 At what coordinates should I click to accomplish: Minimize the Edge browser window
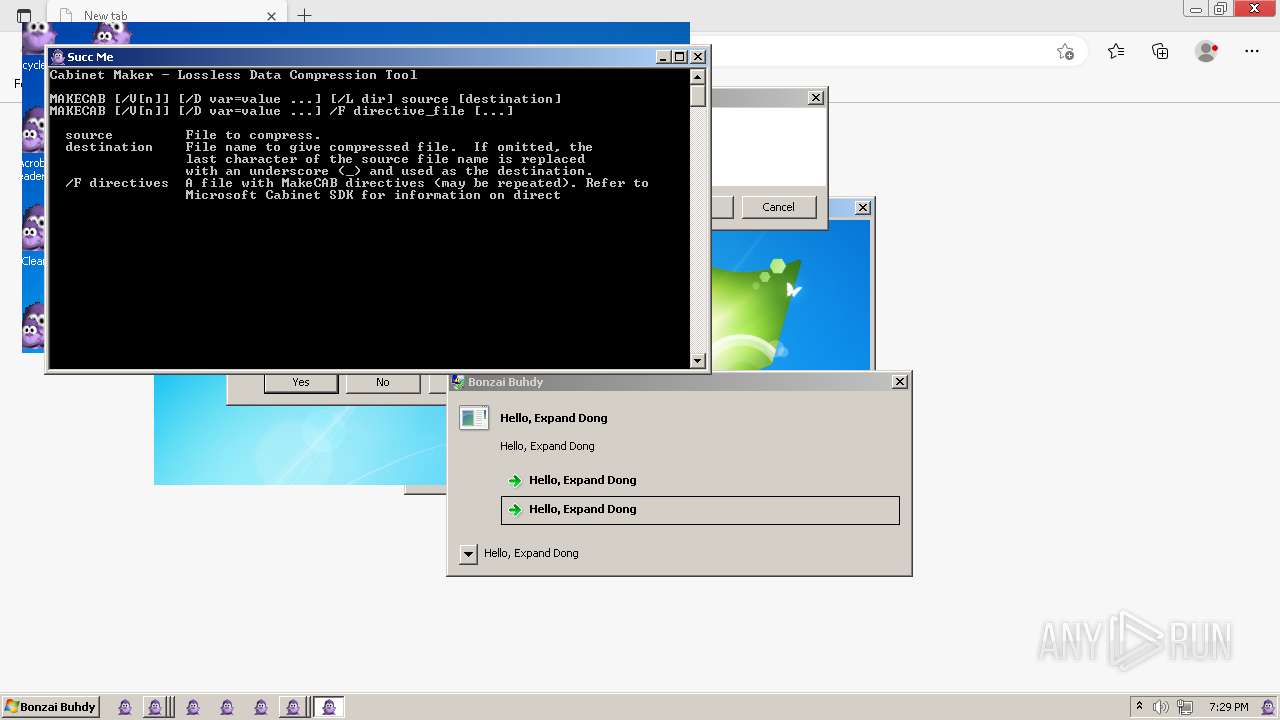tap(1196, 9)
